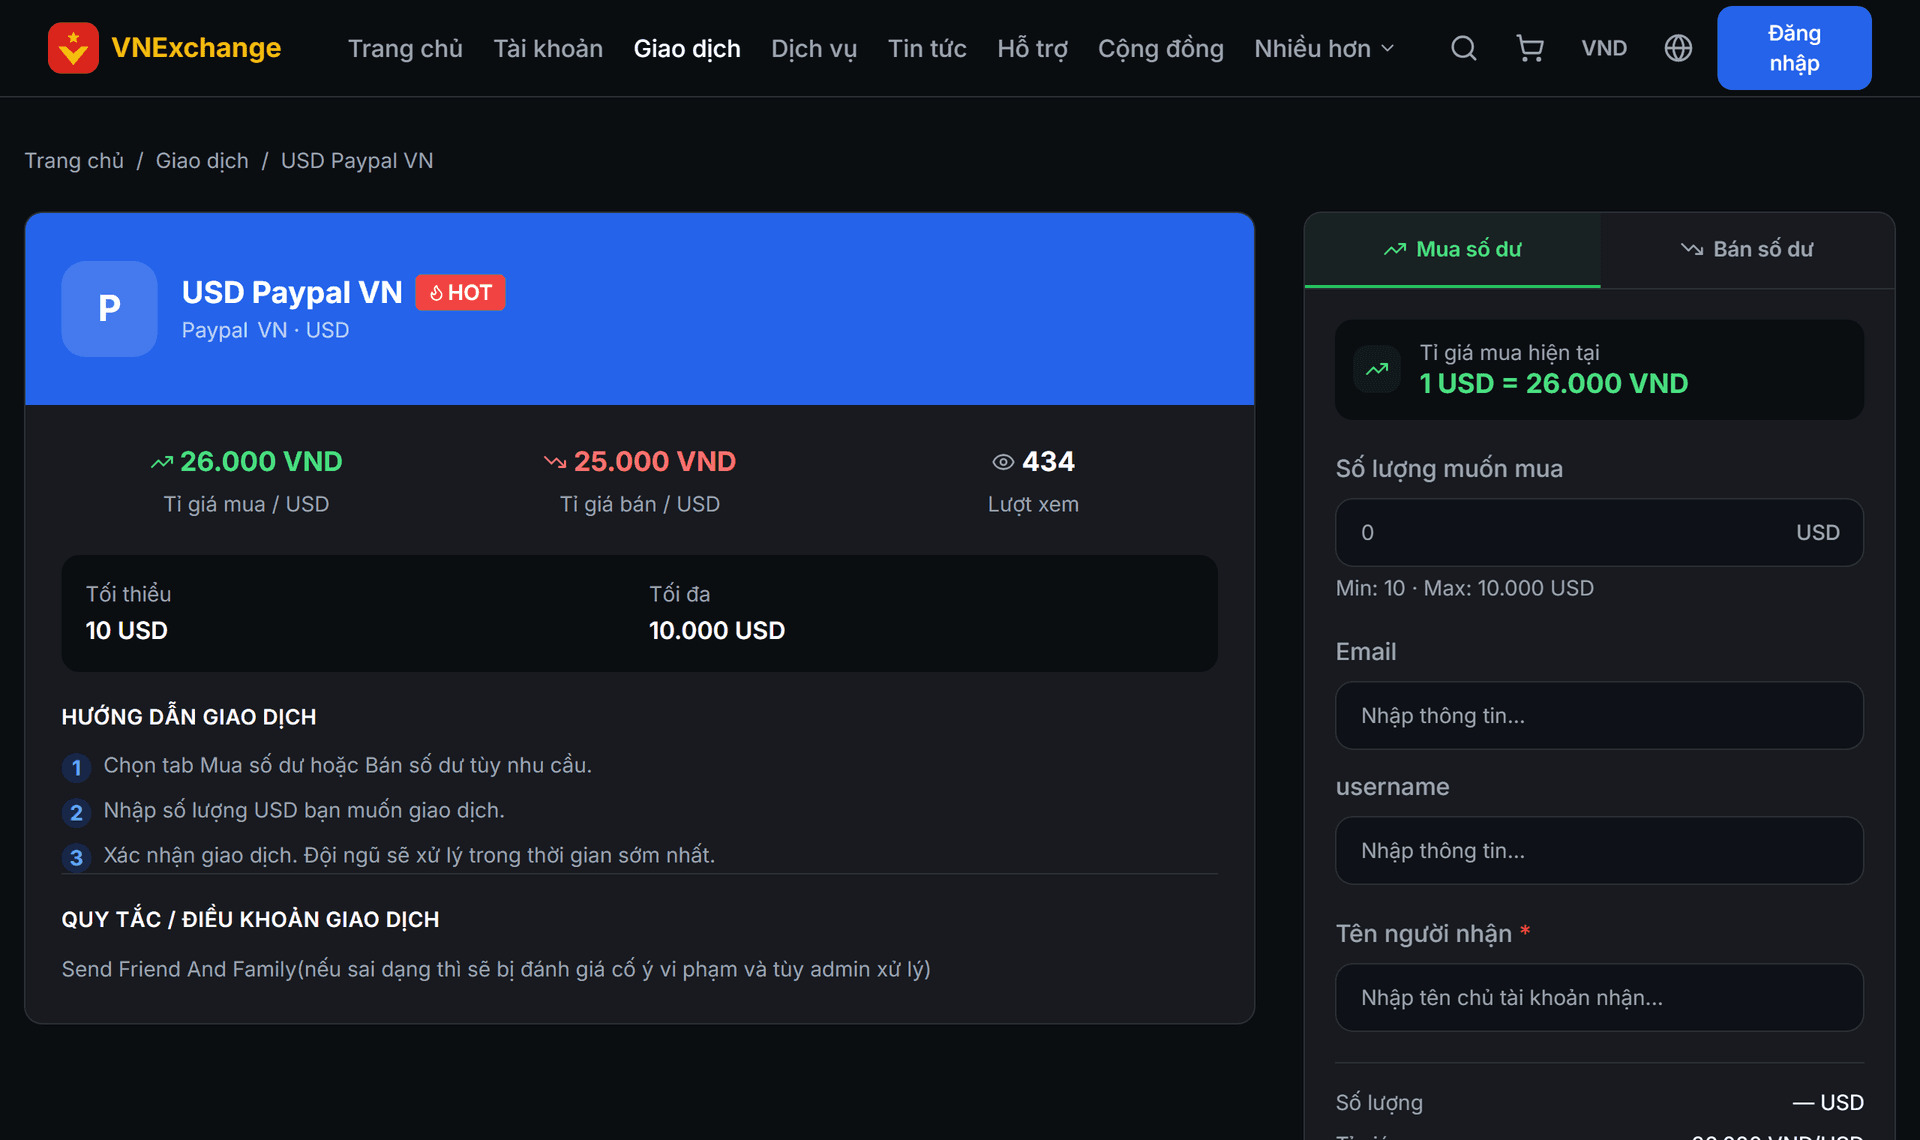Click the eye icon beside 434 views
Screen dimensions: 1920x1140
[1003, 462]
